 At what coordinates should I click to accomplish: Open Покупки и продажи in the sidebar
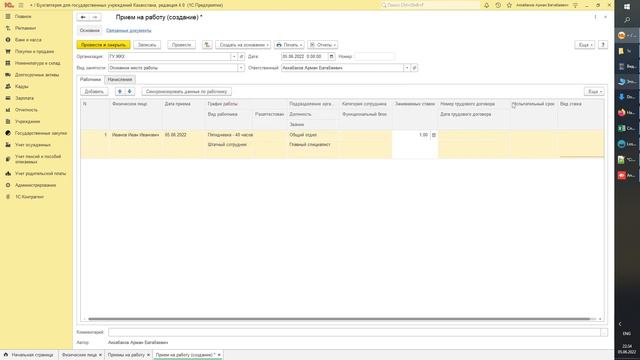point(34,51)
